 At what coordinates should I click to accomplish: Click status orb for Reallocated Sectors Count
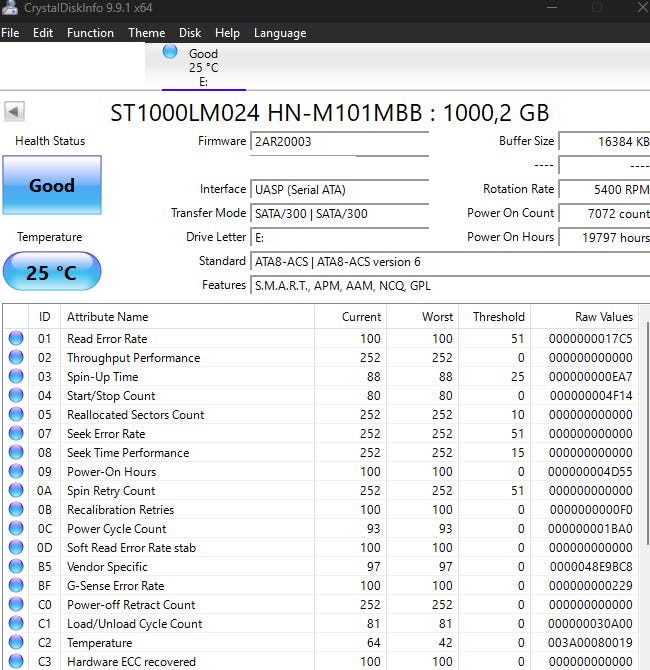pyautogui.click(x=16, y=414)
